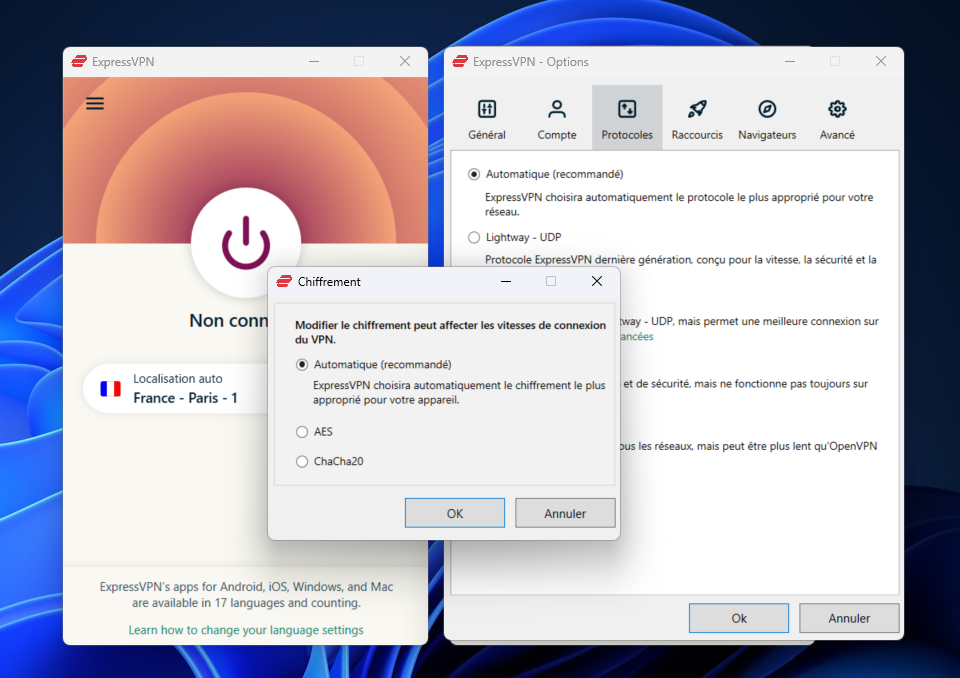Close the Chiffrement dialog

tap(597, 281)
